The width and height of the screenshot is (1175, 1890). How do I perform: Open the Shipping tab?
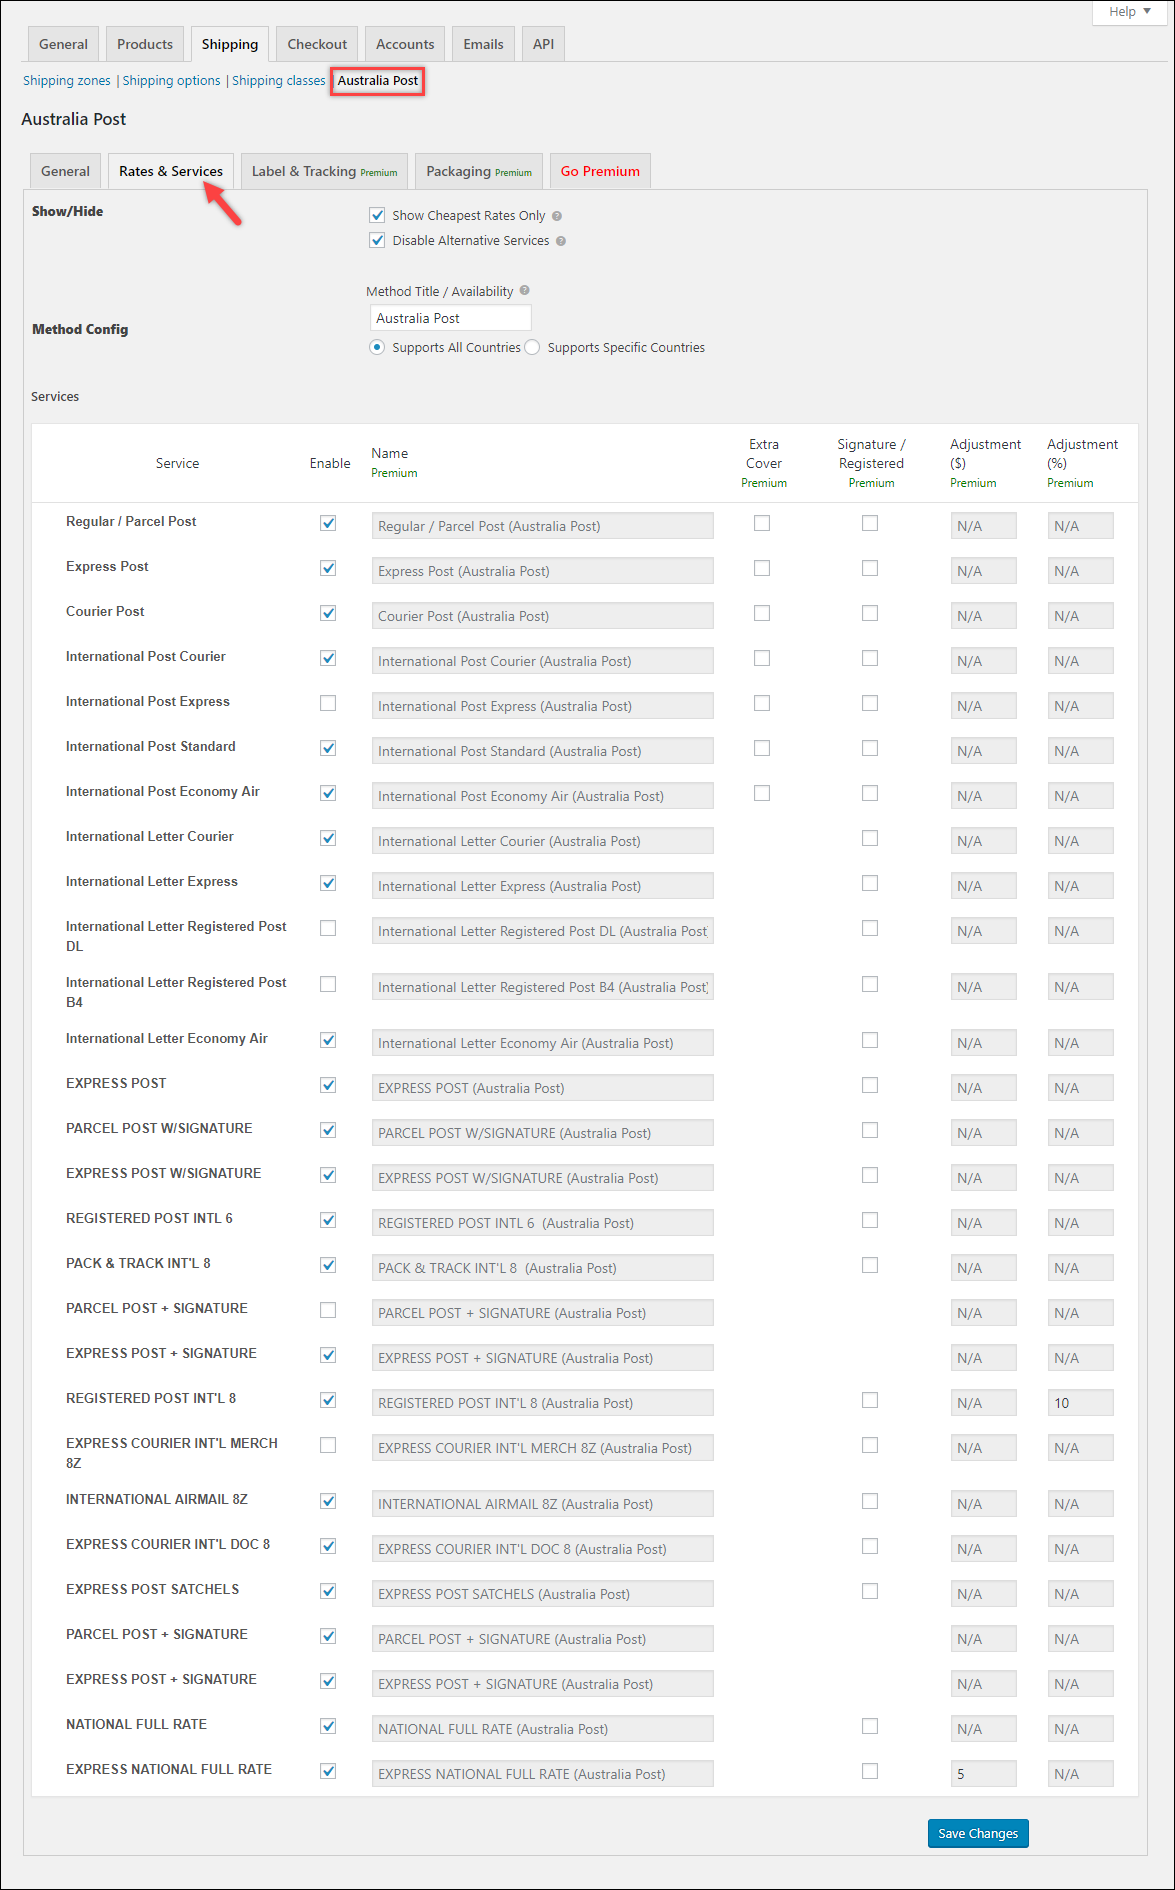[x=230, y=44]
